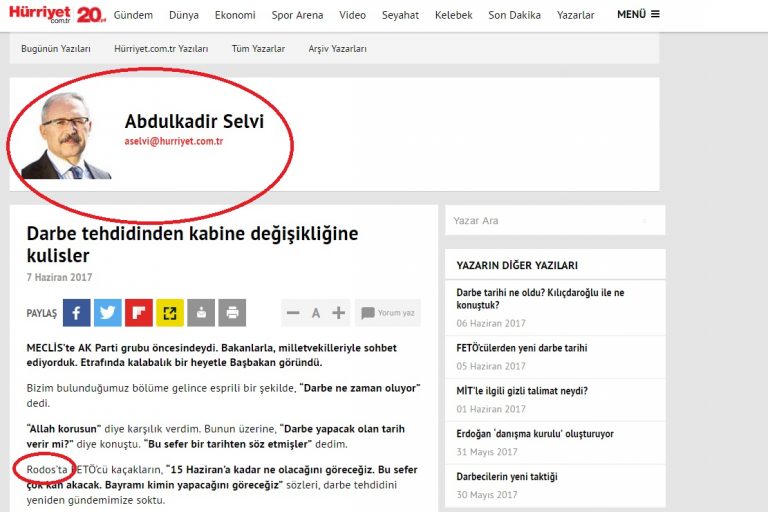Open article 'Darbe tarihi ne oldu? Kılıçdaroğlu ile ne konuştuk?'
The width and height of the screenshot is (768, 512).
[540, 299]
